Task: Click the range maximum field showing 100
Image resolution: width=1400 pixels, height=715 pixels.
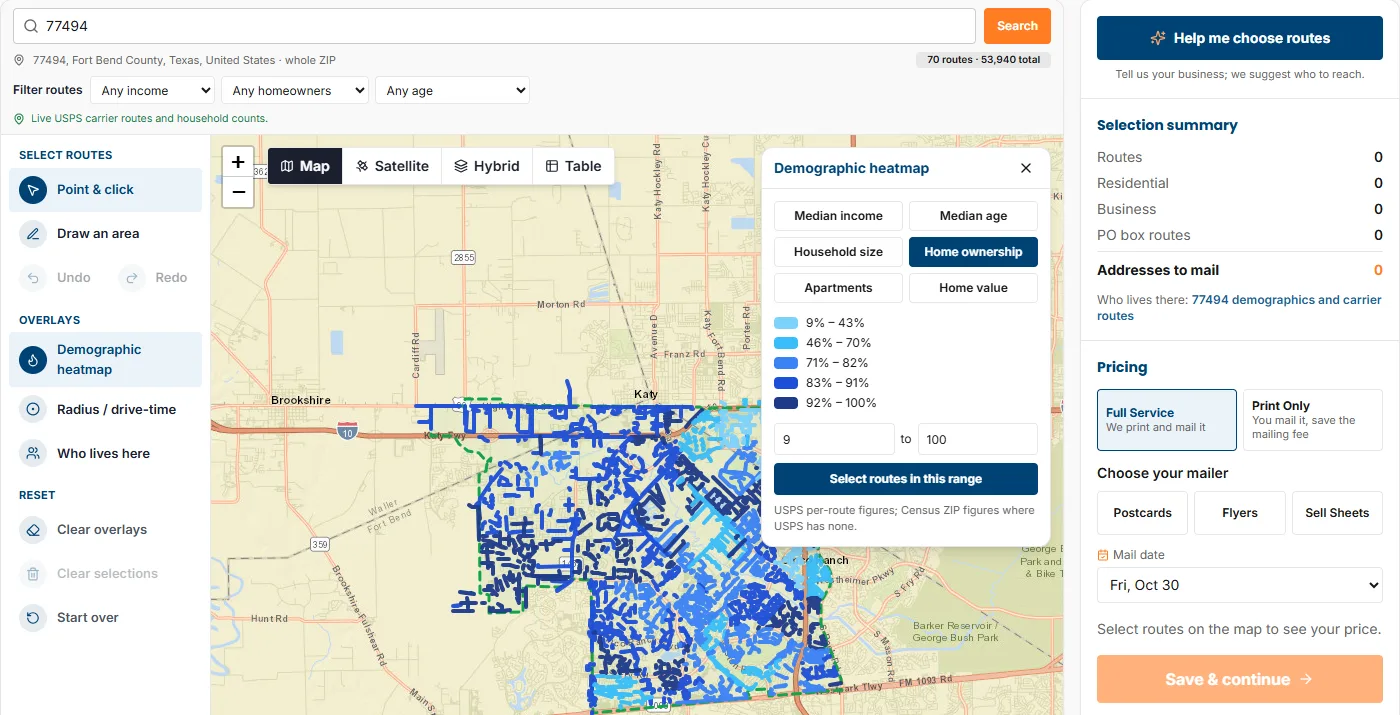Action: tap(977, 439)
